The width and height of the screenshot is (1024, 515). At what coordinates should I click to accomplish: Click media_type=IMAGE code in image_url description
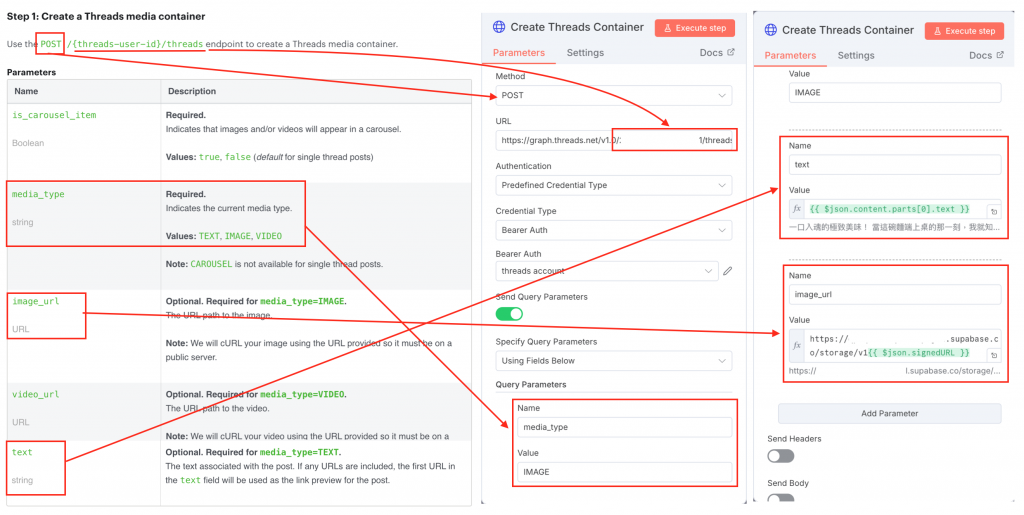pos(302,301)
